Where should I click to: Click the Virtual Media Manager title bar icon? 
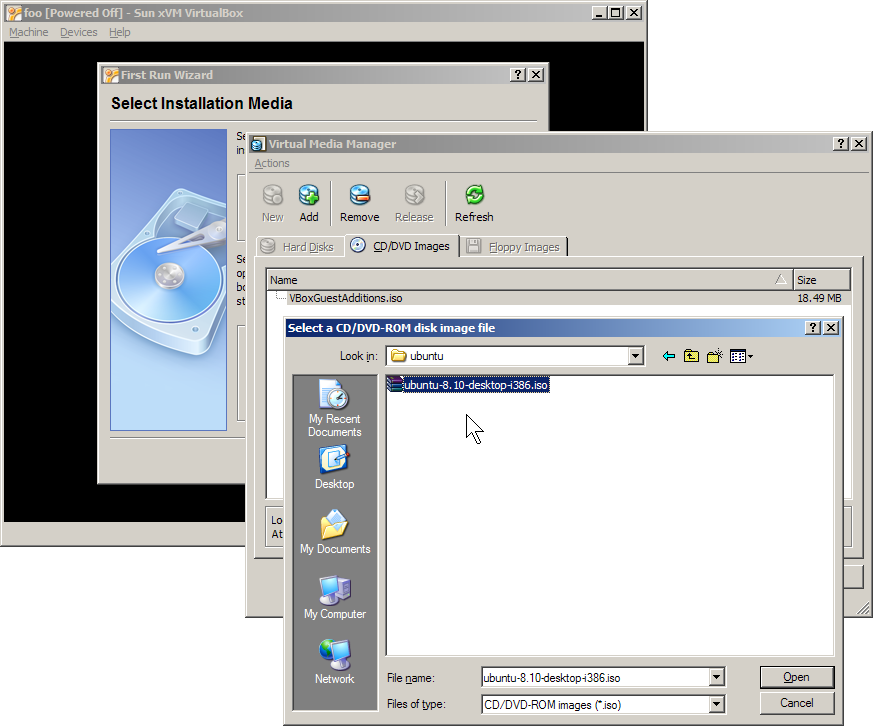258,144
